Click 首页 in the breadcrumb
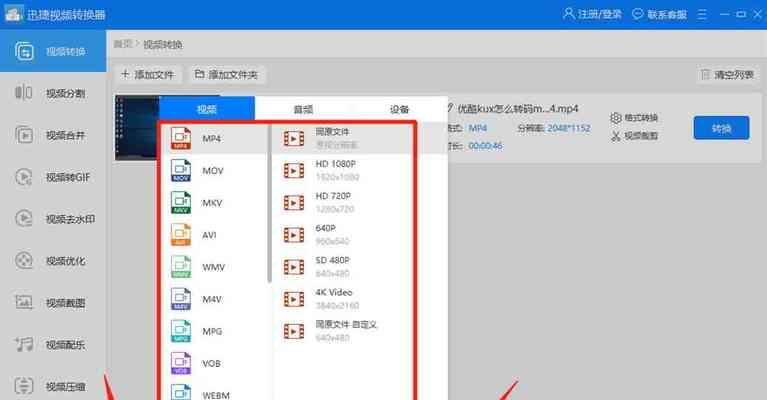Image resolution: width=767 pixels, height=400 pixels. tap(123, 44)
